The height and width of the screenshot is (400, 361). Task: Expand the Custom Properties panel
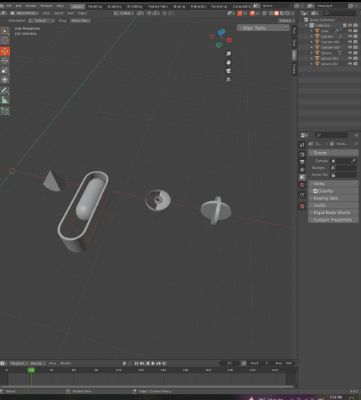click(333, 220)
